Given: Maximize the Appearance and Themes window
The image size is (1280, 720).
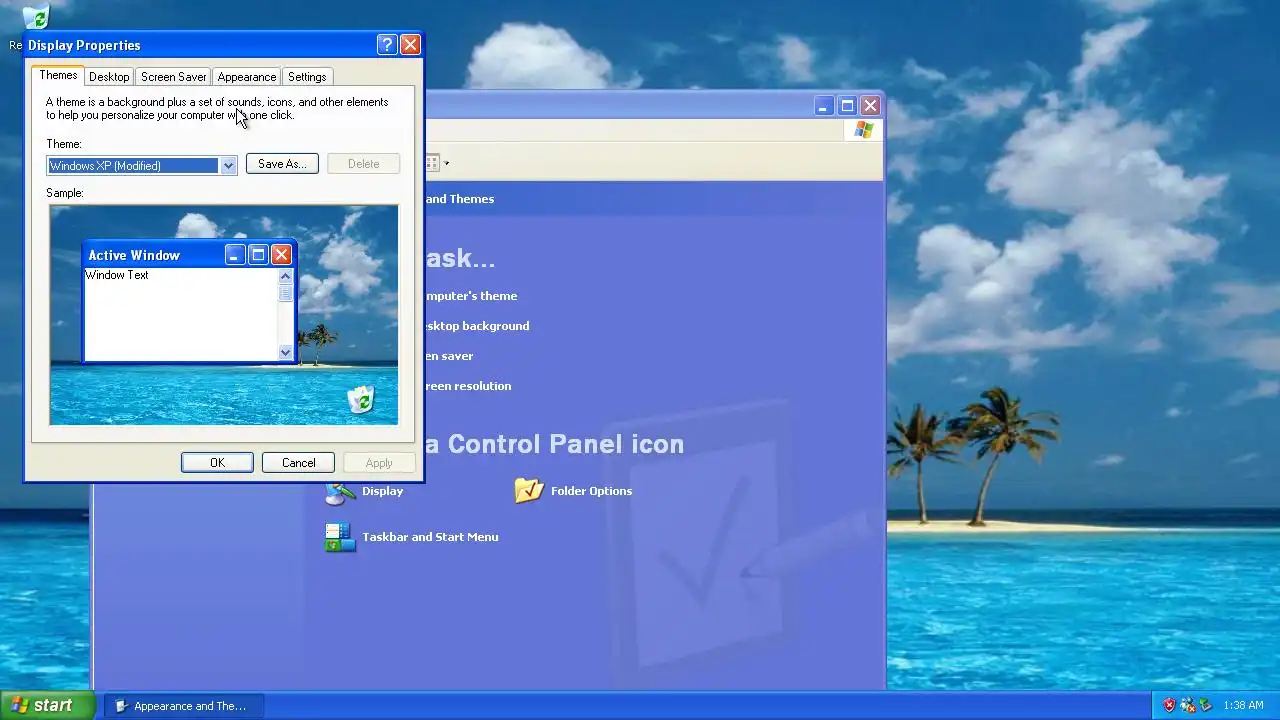Looking at the screenshot, I should pos(847,106).
